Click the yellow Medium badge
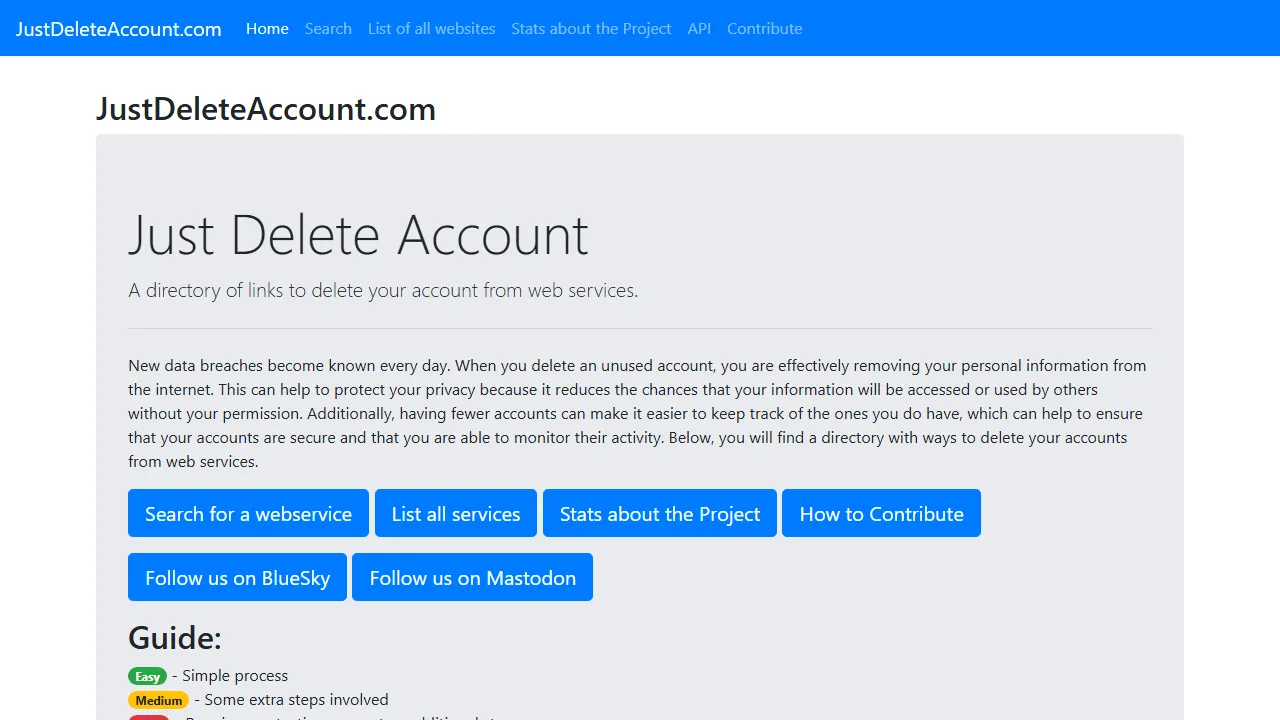The height and width of the screenshot is (720, 1280). (158, 700)
